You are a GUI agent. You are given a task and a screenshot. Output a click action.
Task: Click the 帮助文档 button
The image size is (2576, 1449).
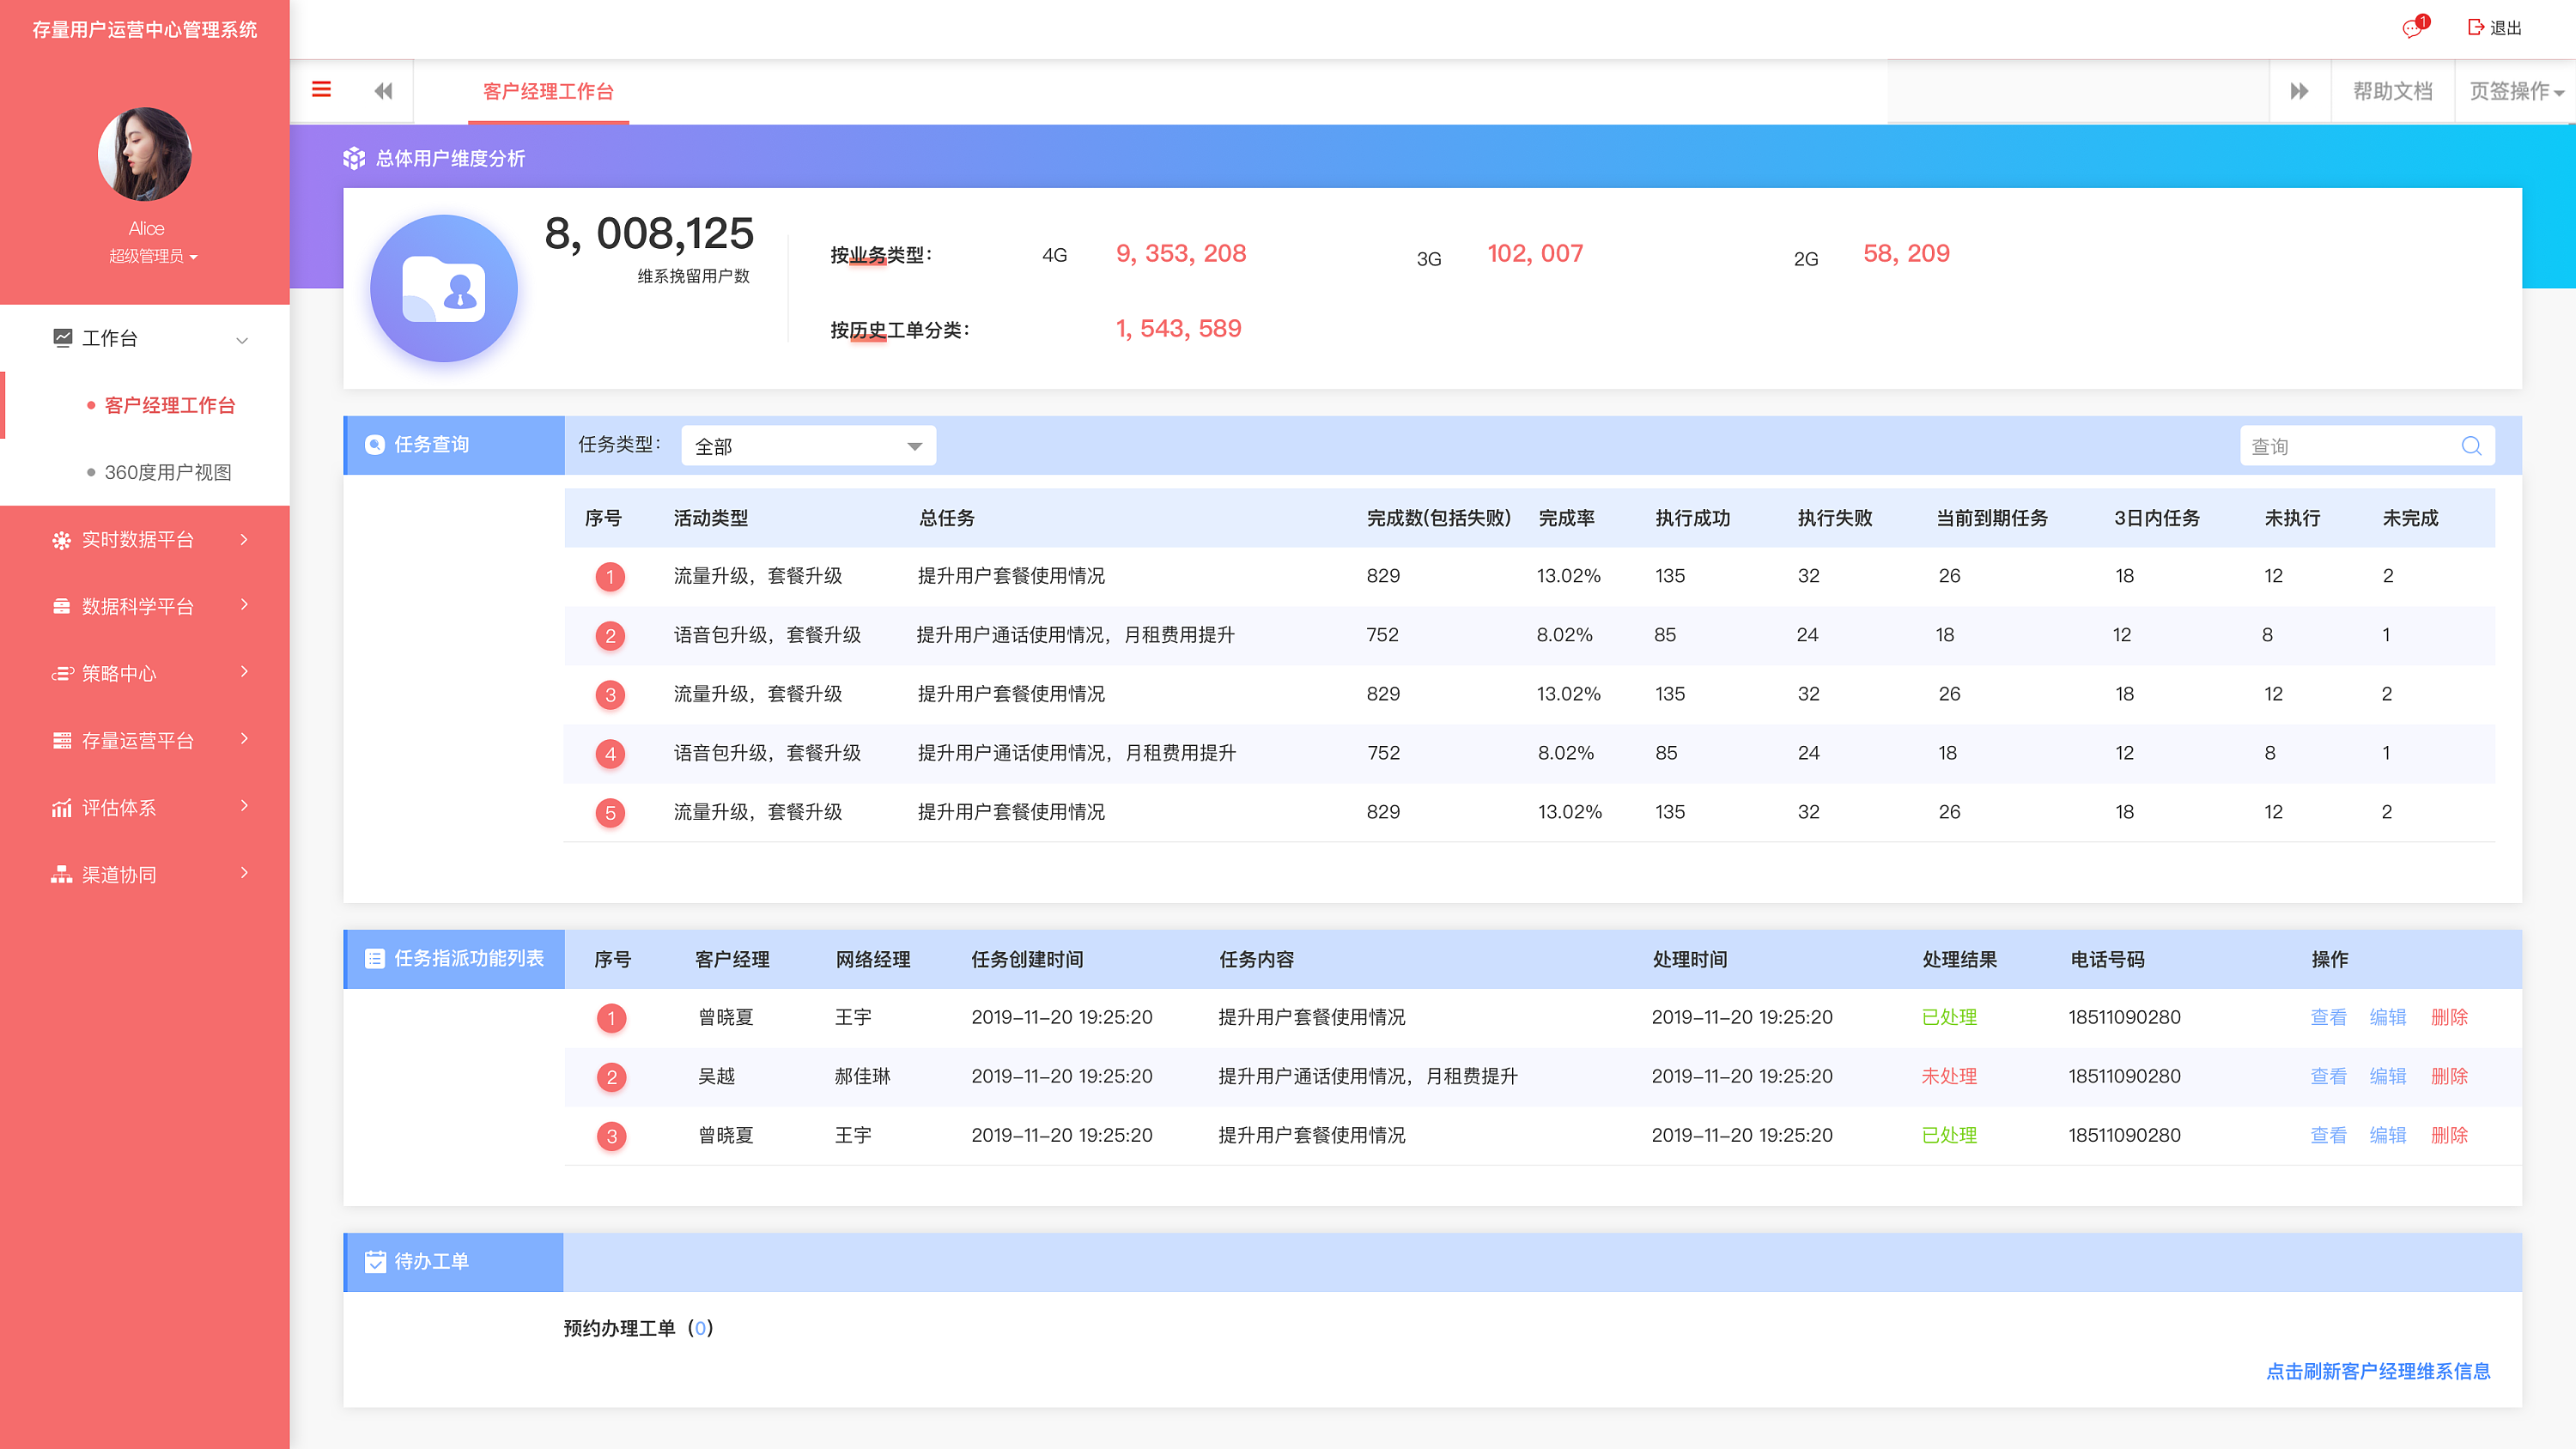2392,91
